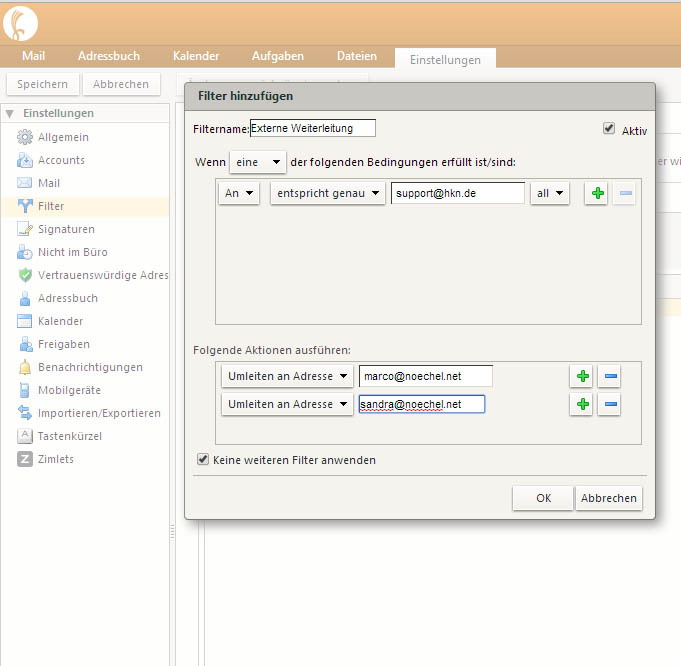Add action after sandra@noechel.net row

[581, 404]
